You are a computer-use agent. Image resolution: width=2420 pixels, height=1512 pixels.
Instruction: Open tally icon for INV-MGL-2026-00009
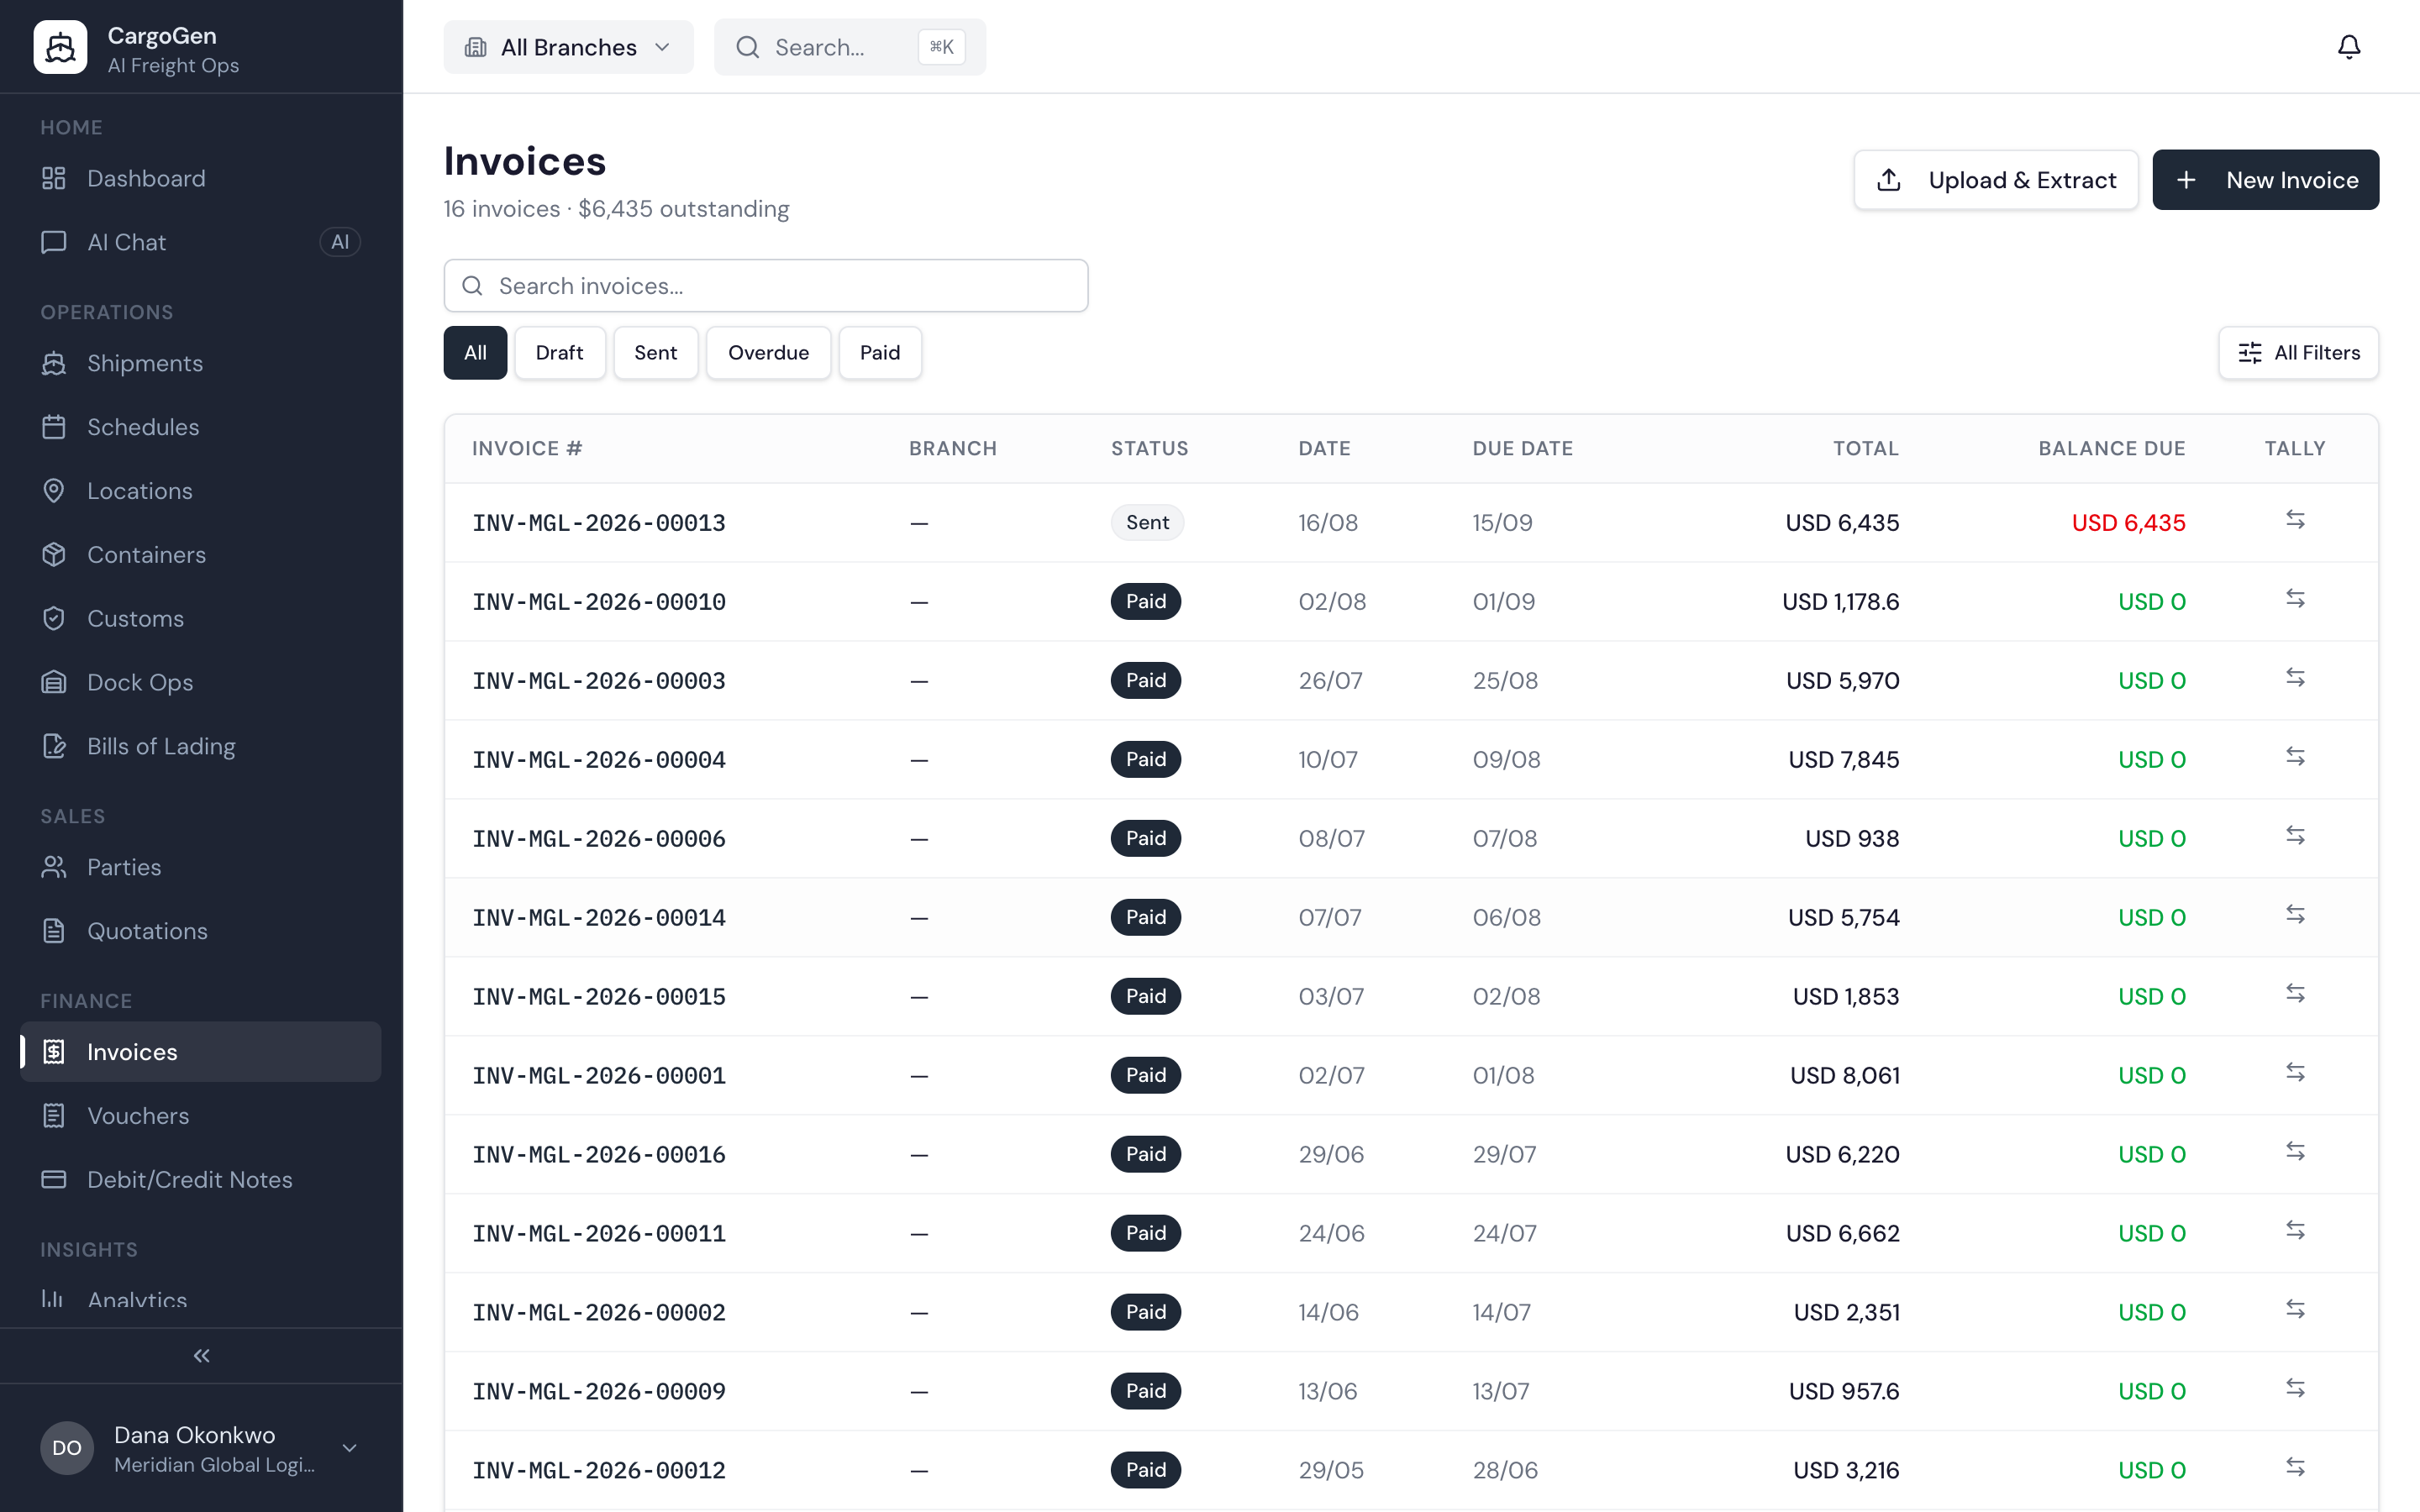pos(2295,1389)
